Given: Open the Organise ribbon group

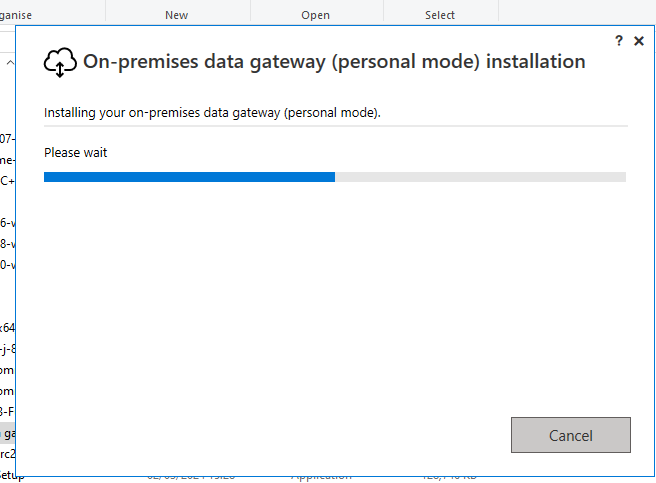Looking at the screenshot, I should point(15,15).
